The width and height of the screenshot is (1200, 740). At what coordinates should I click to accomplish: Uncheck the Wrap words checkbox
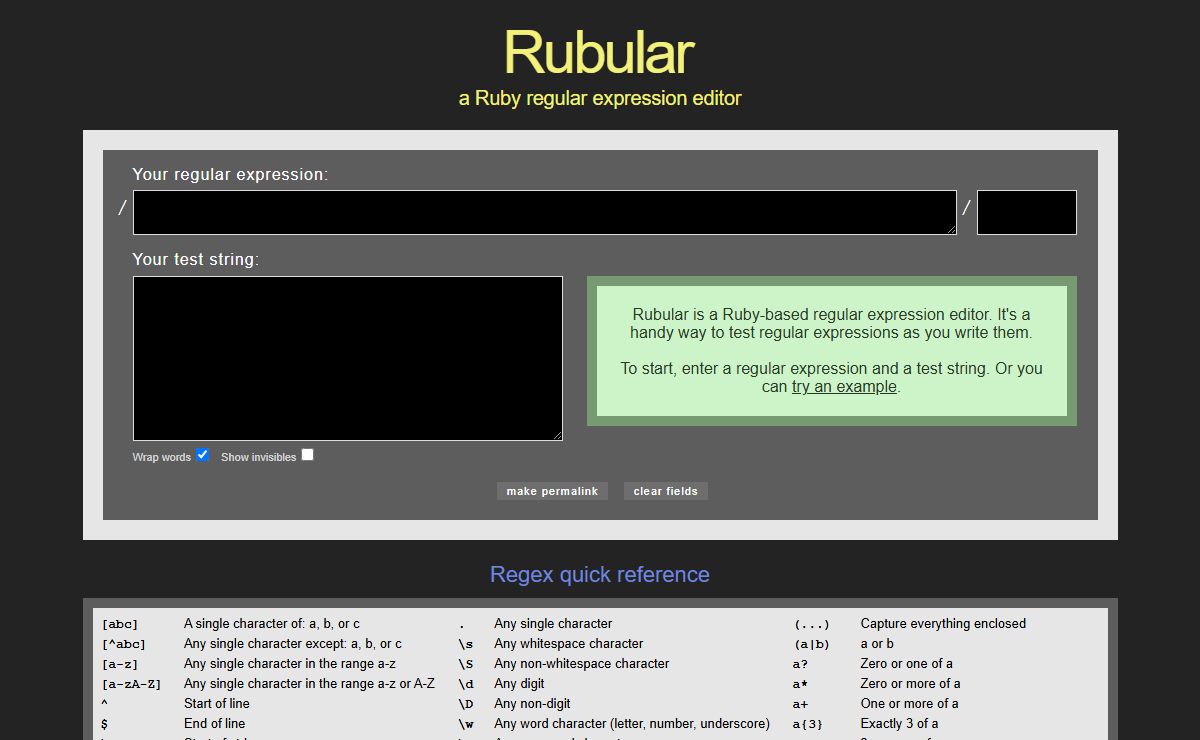tap(203, 454)
